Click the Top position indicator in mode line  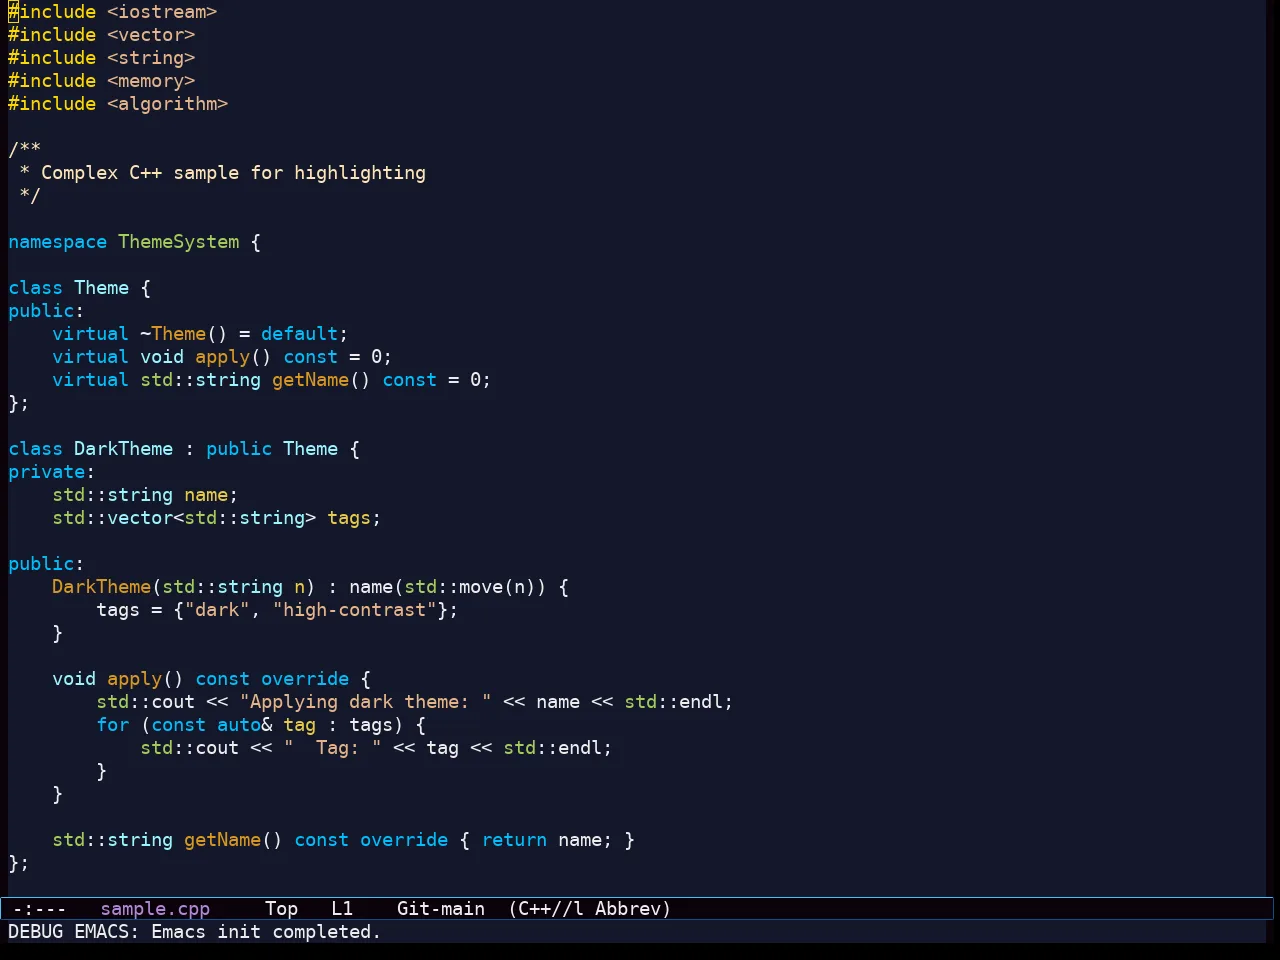click(281, 909)
